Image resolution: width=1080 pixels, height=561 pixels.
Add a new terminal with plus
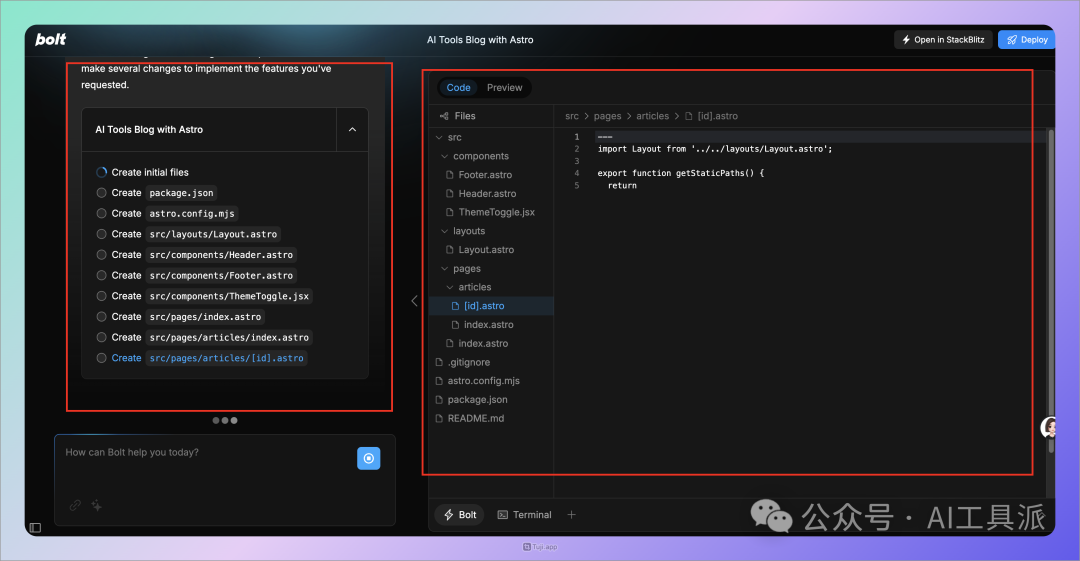point(571,515)
